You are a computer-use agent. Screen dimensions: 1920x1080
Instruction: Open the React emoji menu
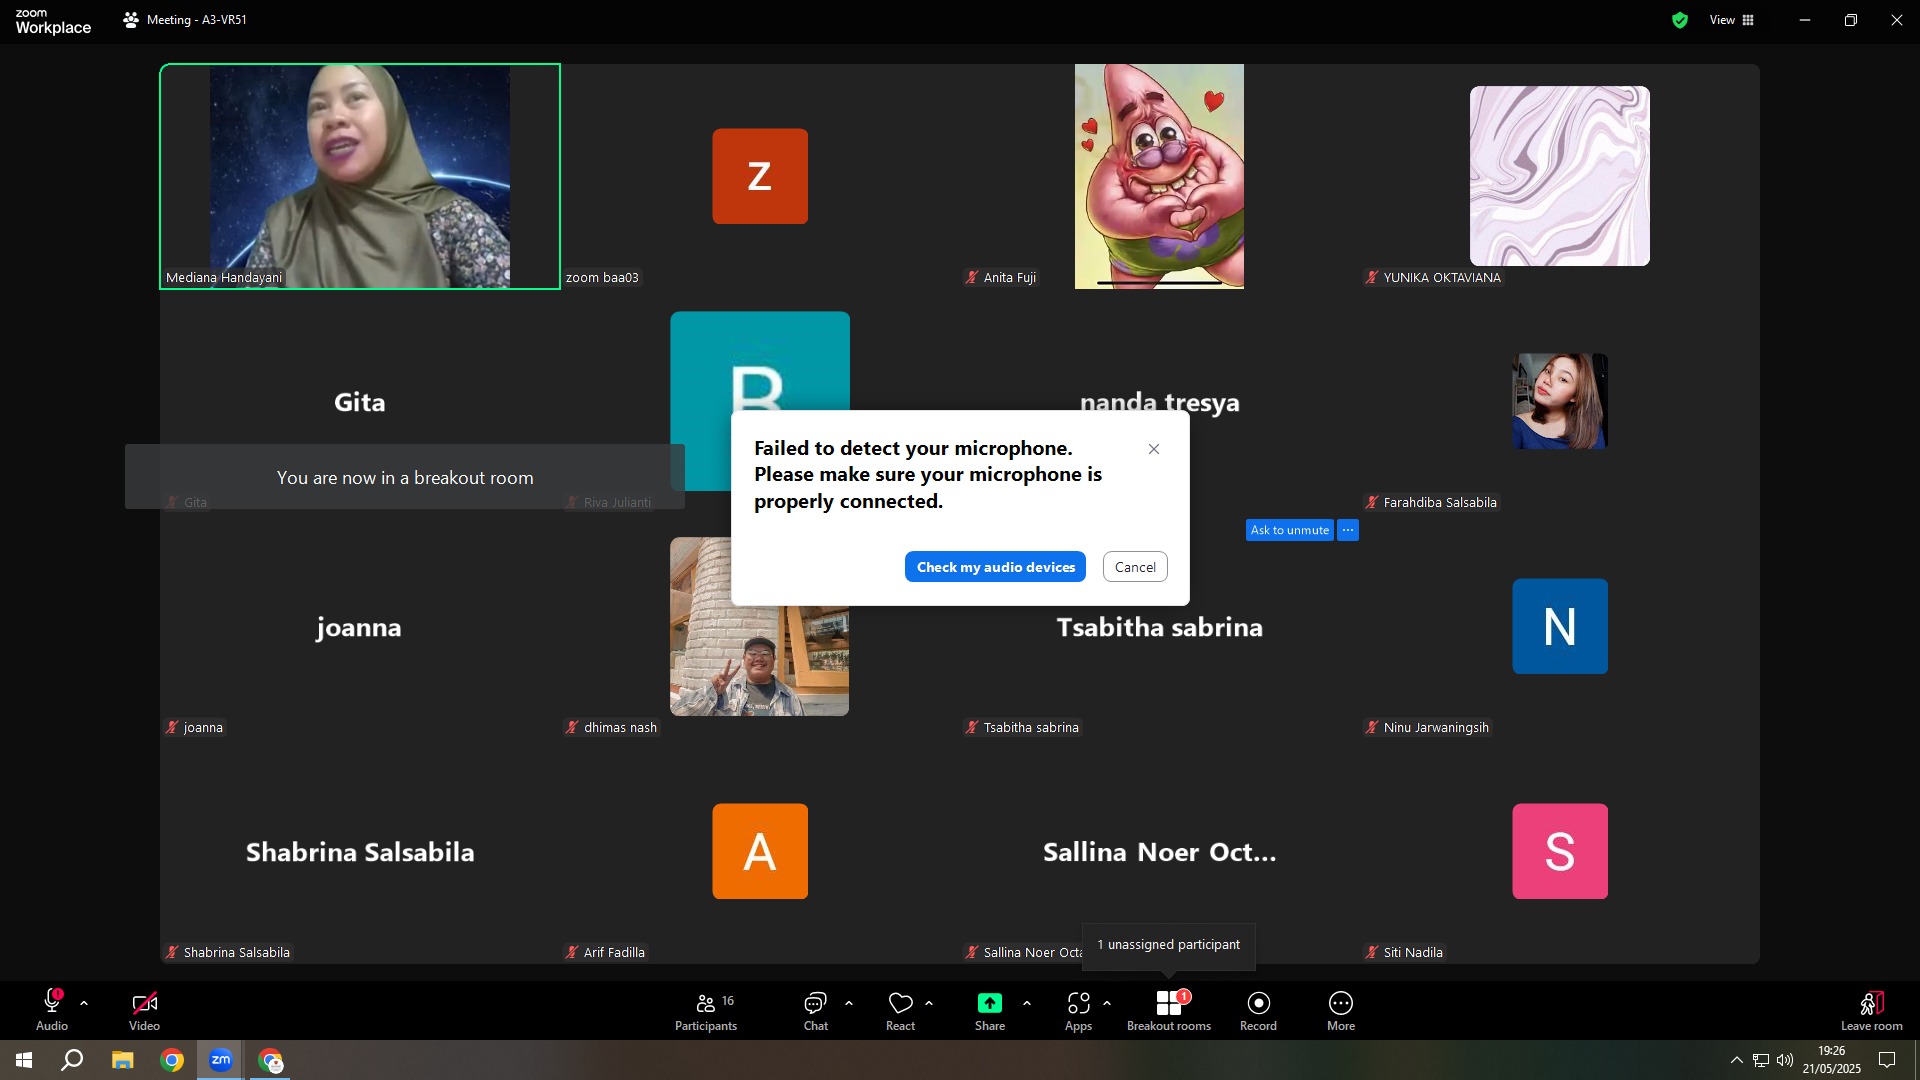pos(900,1010)
